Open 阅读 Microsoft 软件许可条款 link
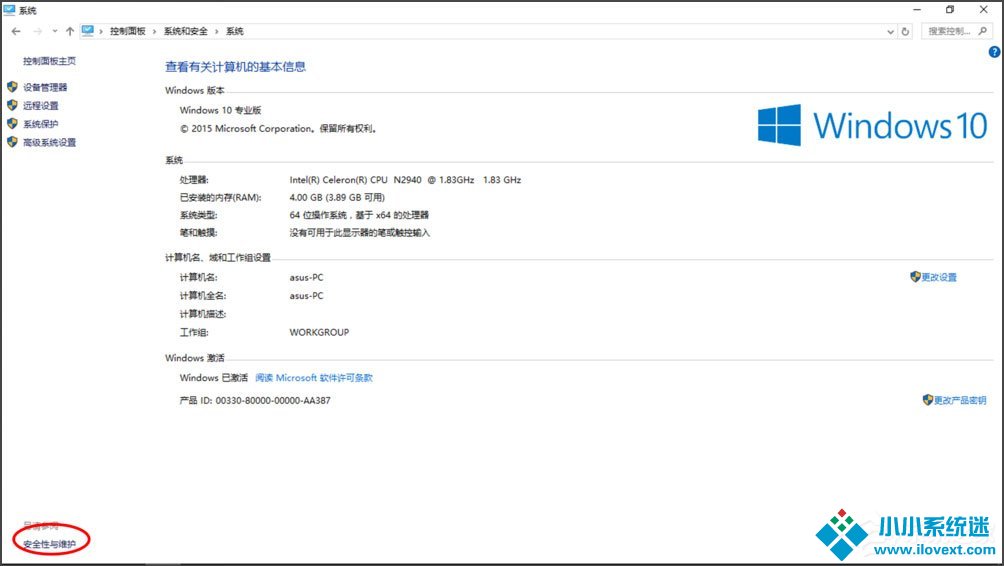Screen dimensions: 1004x566 314,378
